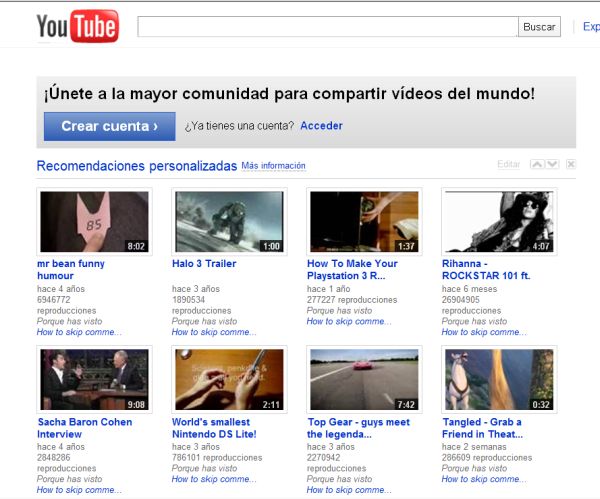600x499 pixels.
Task: Click How to skip link under mr bean
Action: pos(79,332)
